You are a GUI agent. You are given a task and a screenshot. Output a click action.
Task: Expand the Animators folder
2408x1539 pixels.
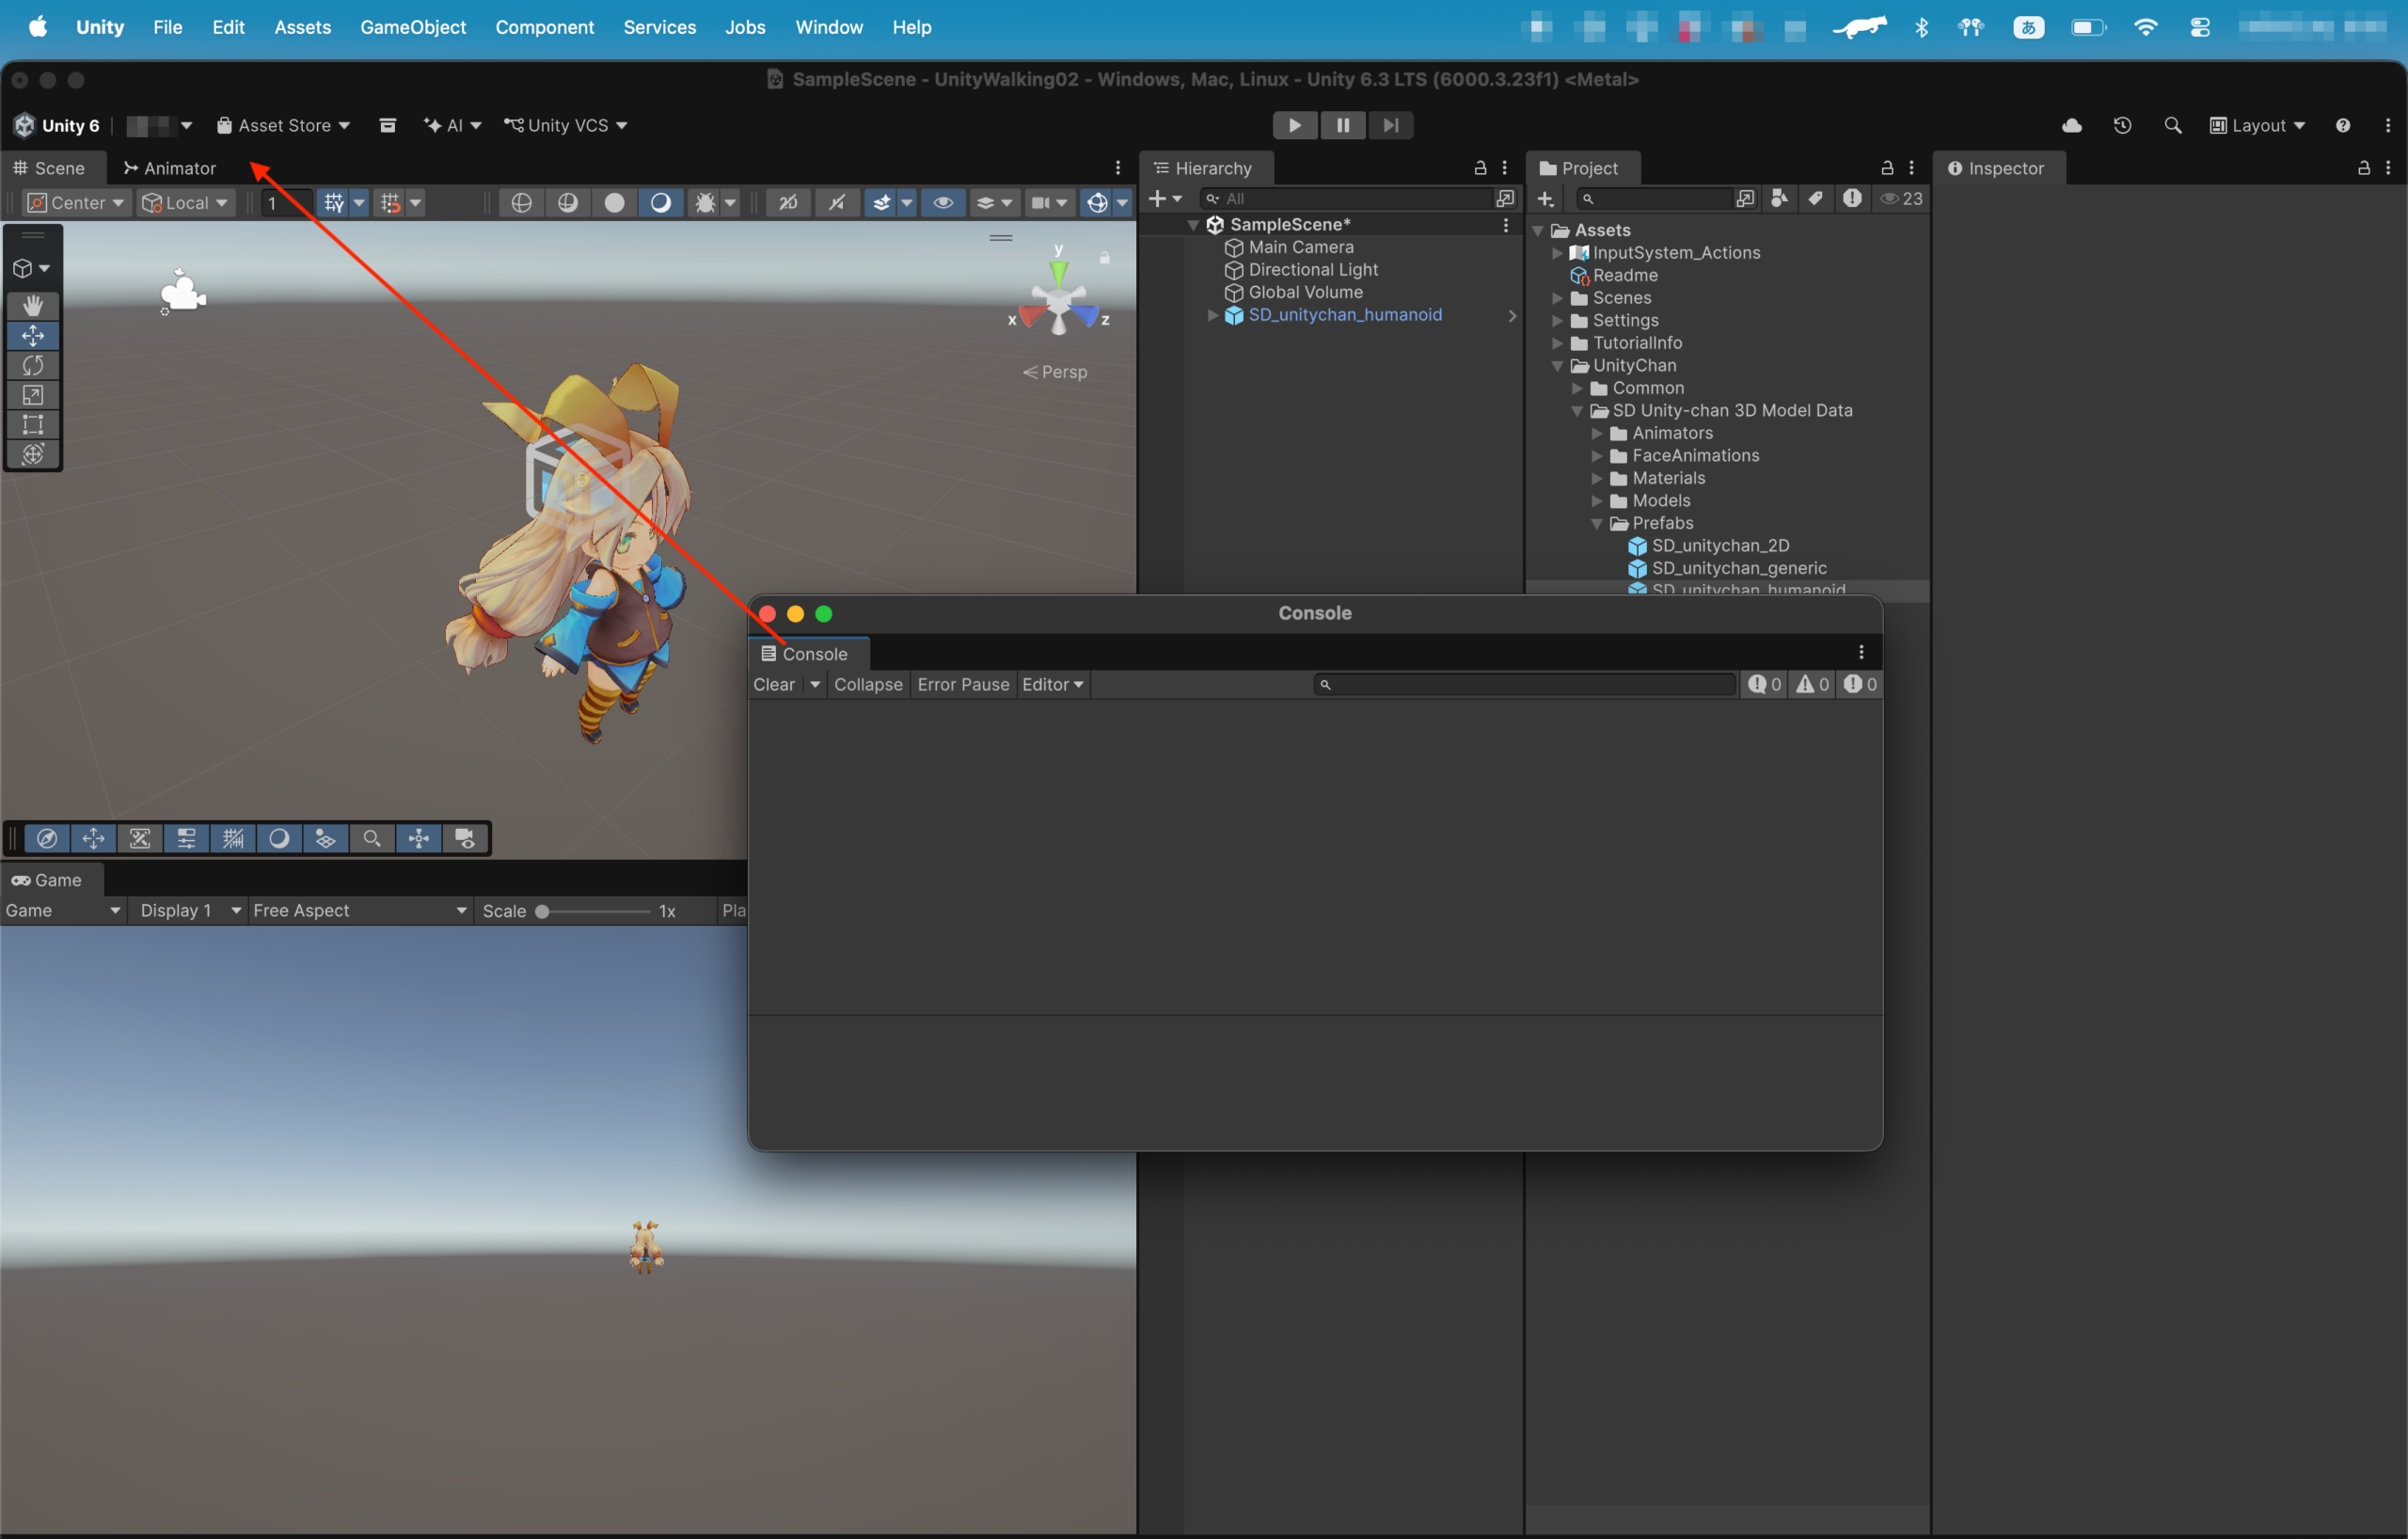pos(1597,433)
